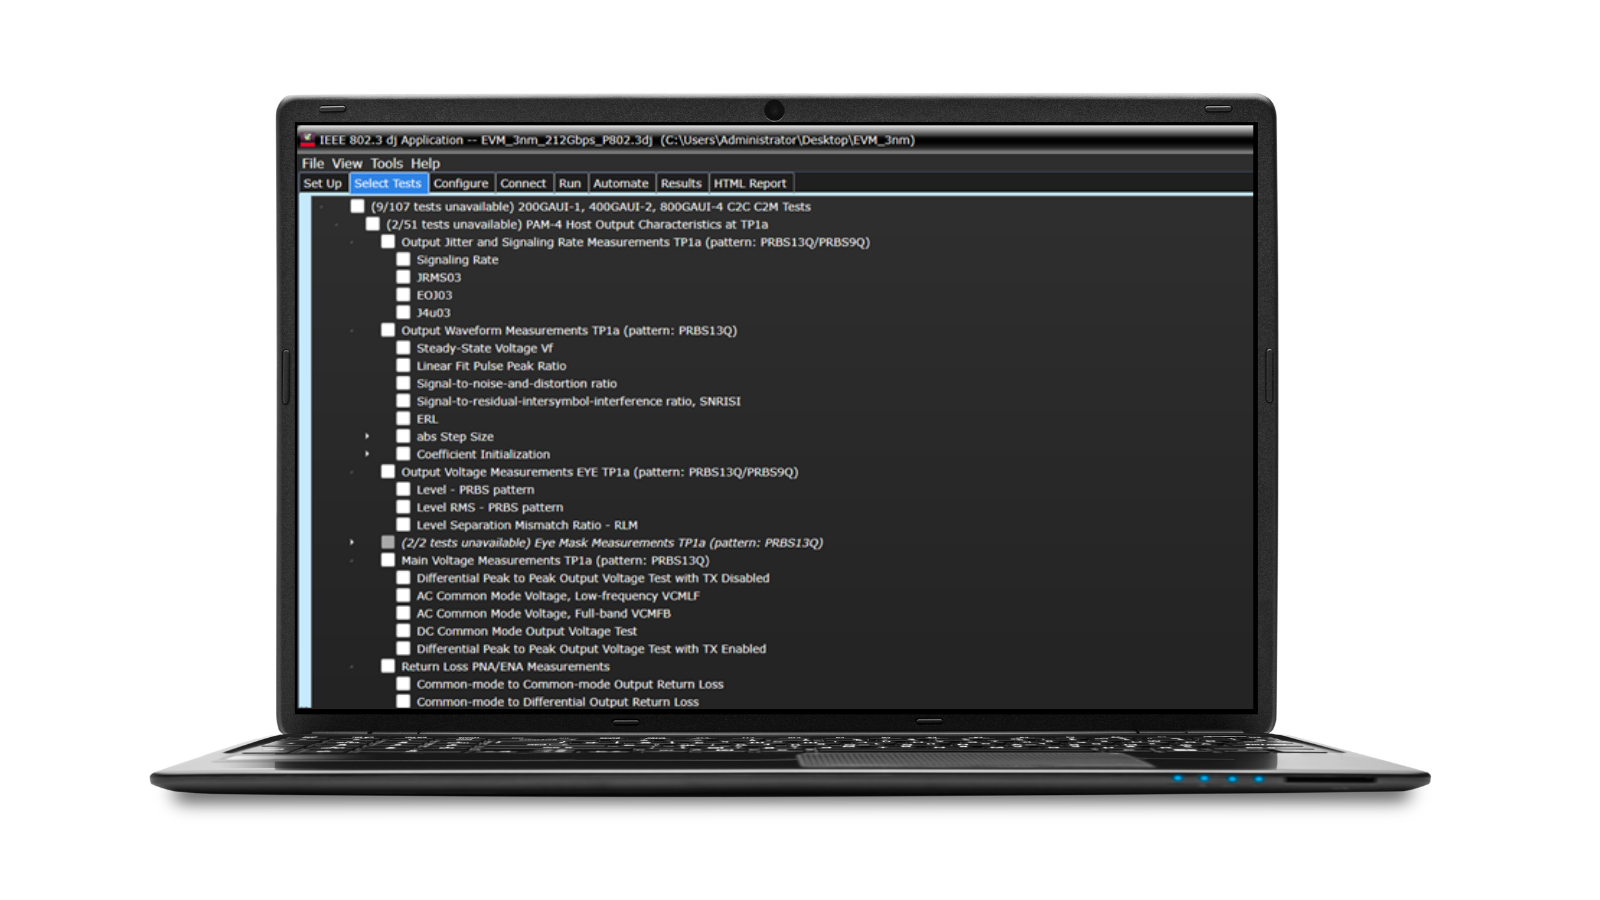Image resolution: width=1600 pixels, height=900 pixels.
Task: Check the Signaling Rate test checkbox
Action: pyautogui.click(x=403, y=259)
